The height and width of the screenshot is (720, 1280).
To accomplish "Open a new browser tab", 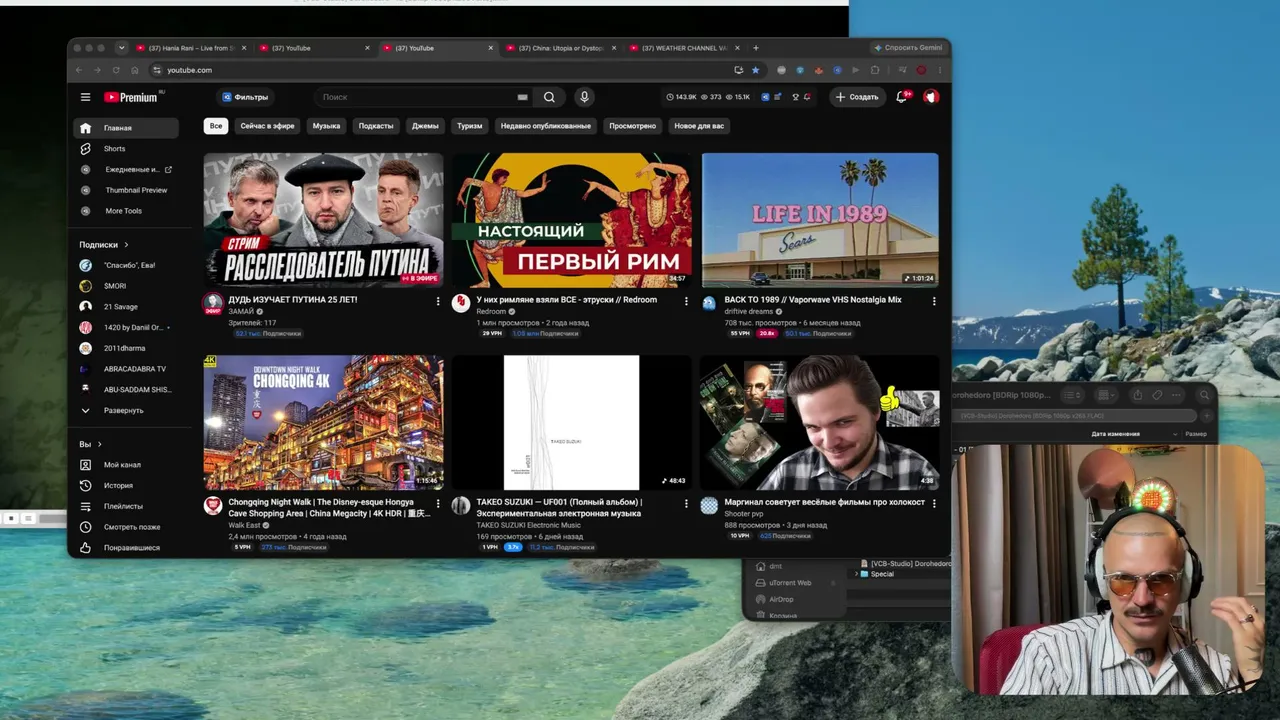I will coord(755,48).
